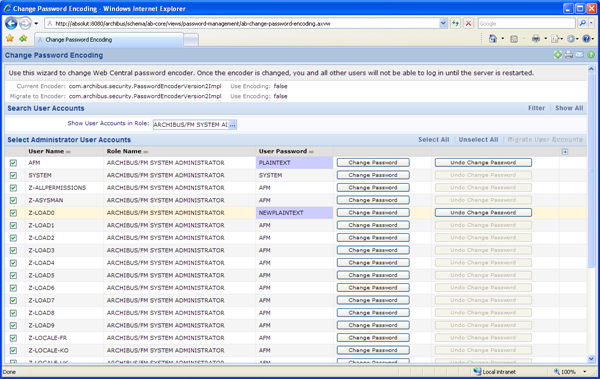This screenshot has height=379, width=600.
Task: Open the IE Help question icon
Action: click(586, 39)
